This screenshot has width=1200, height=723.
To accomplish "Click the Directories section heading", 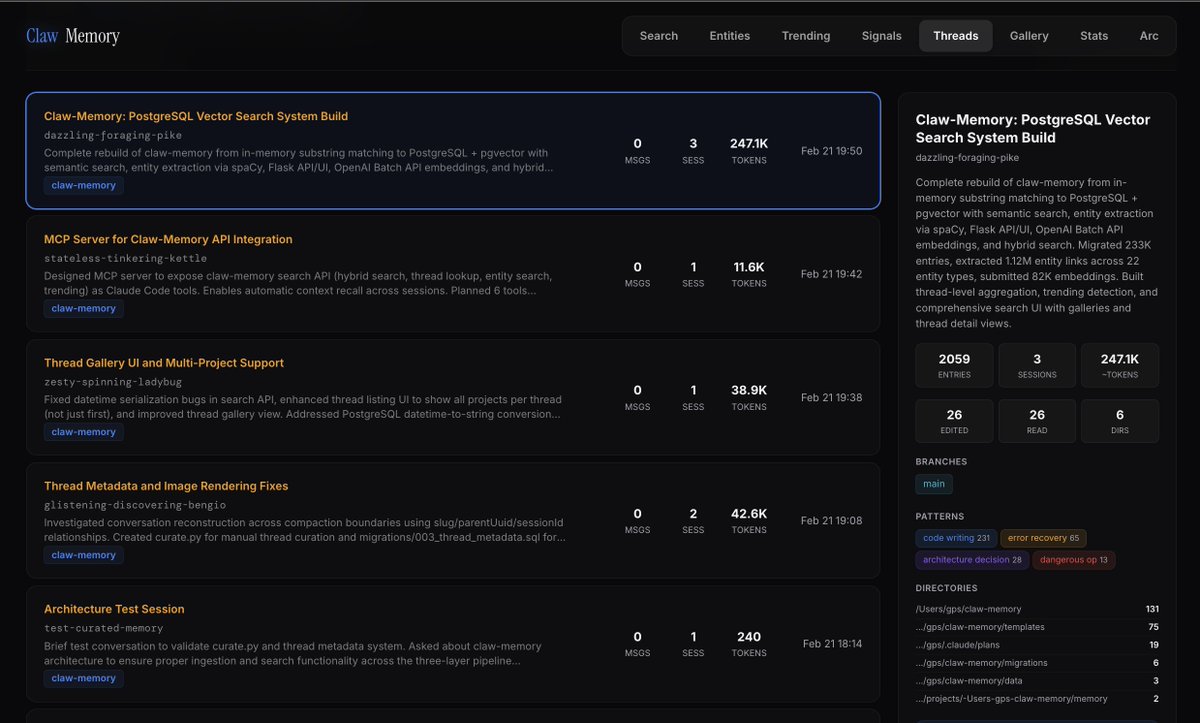I will (x=946, y=588).
